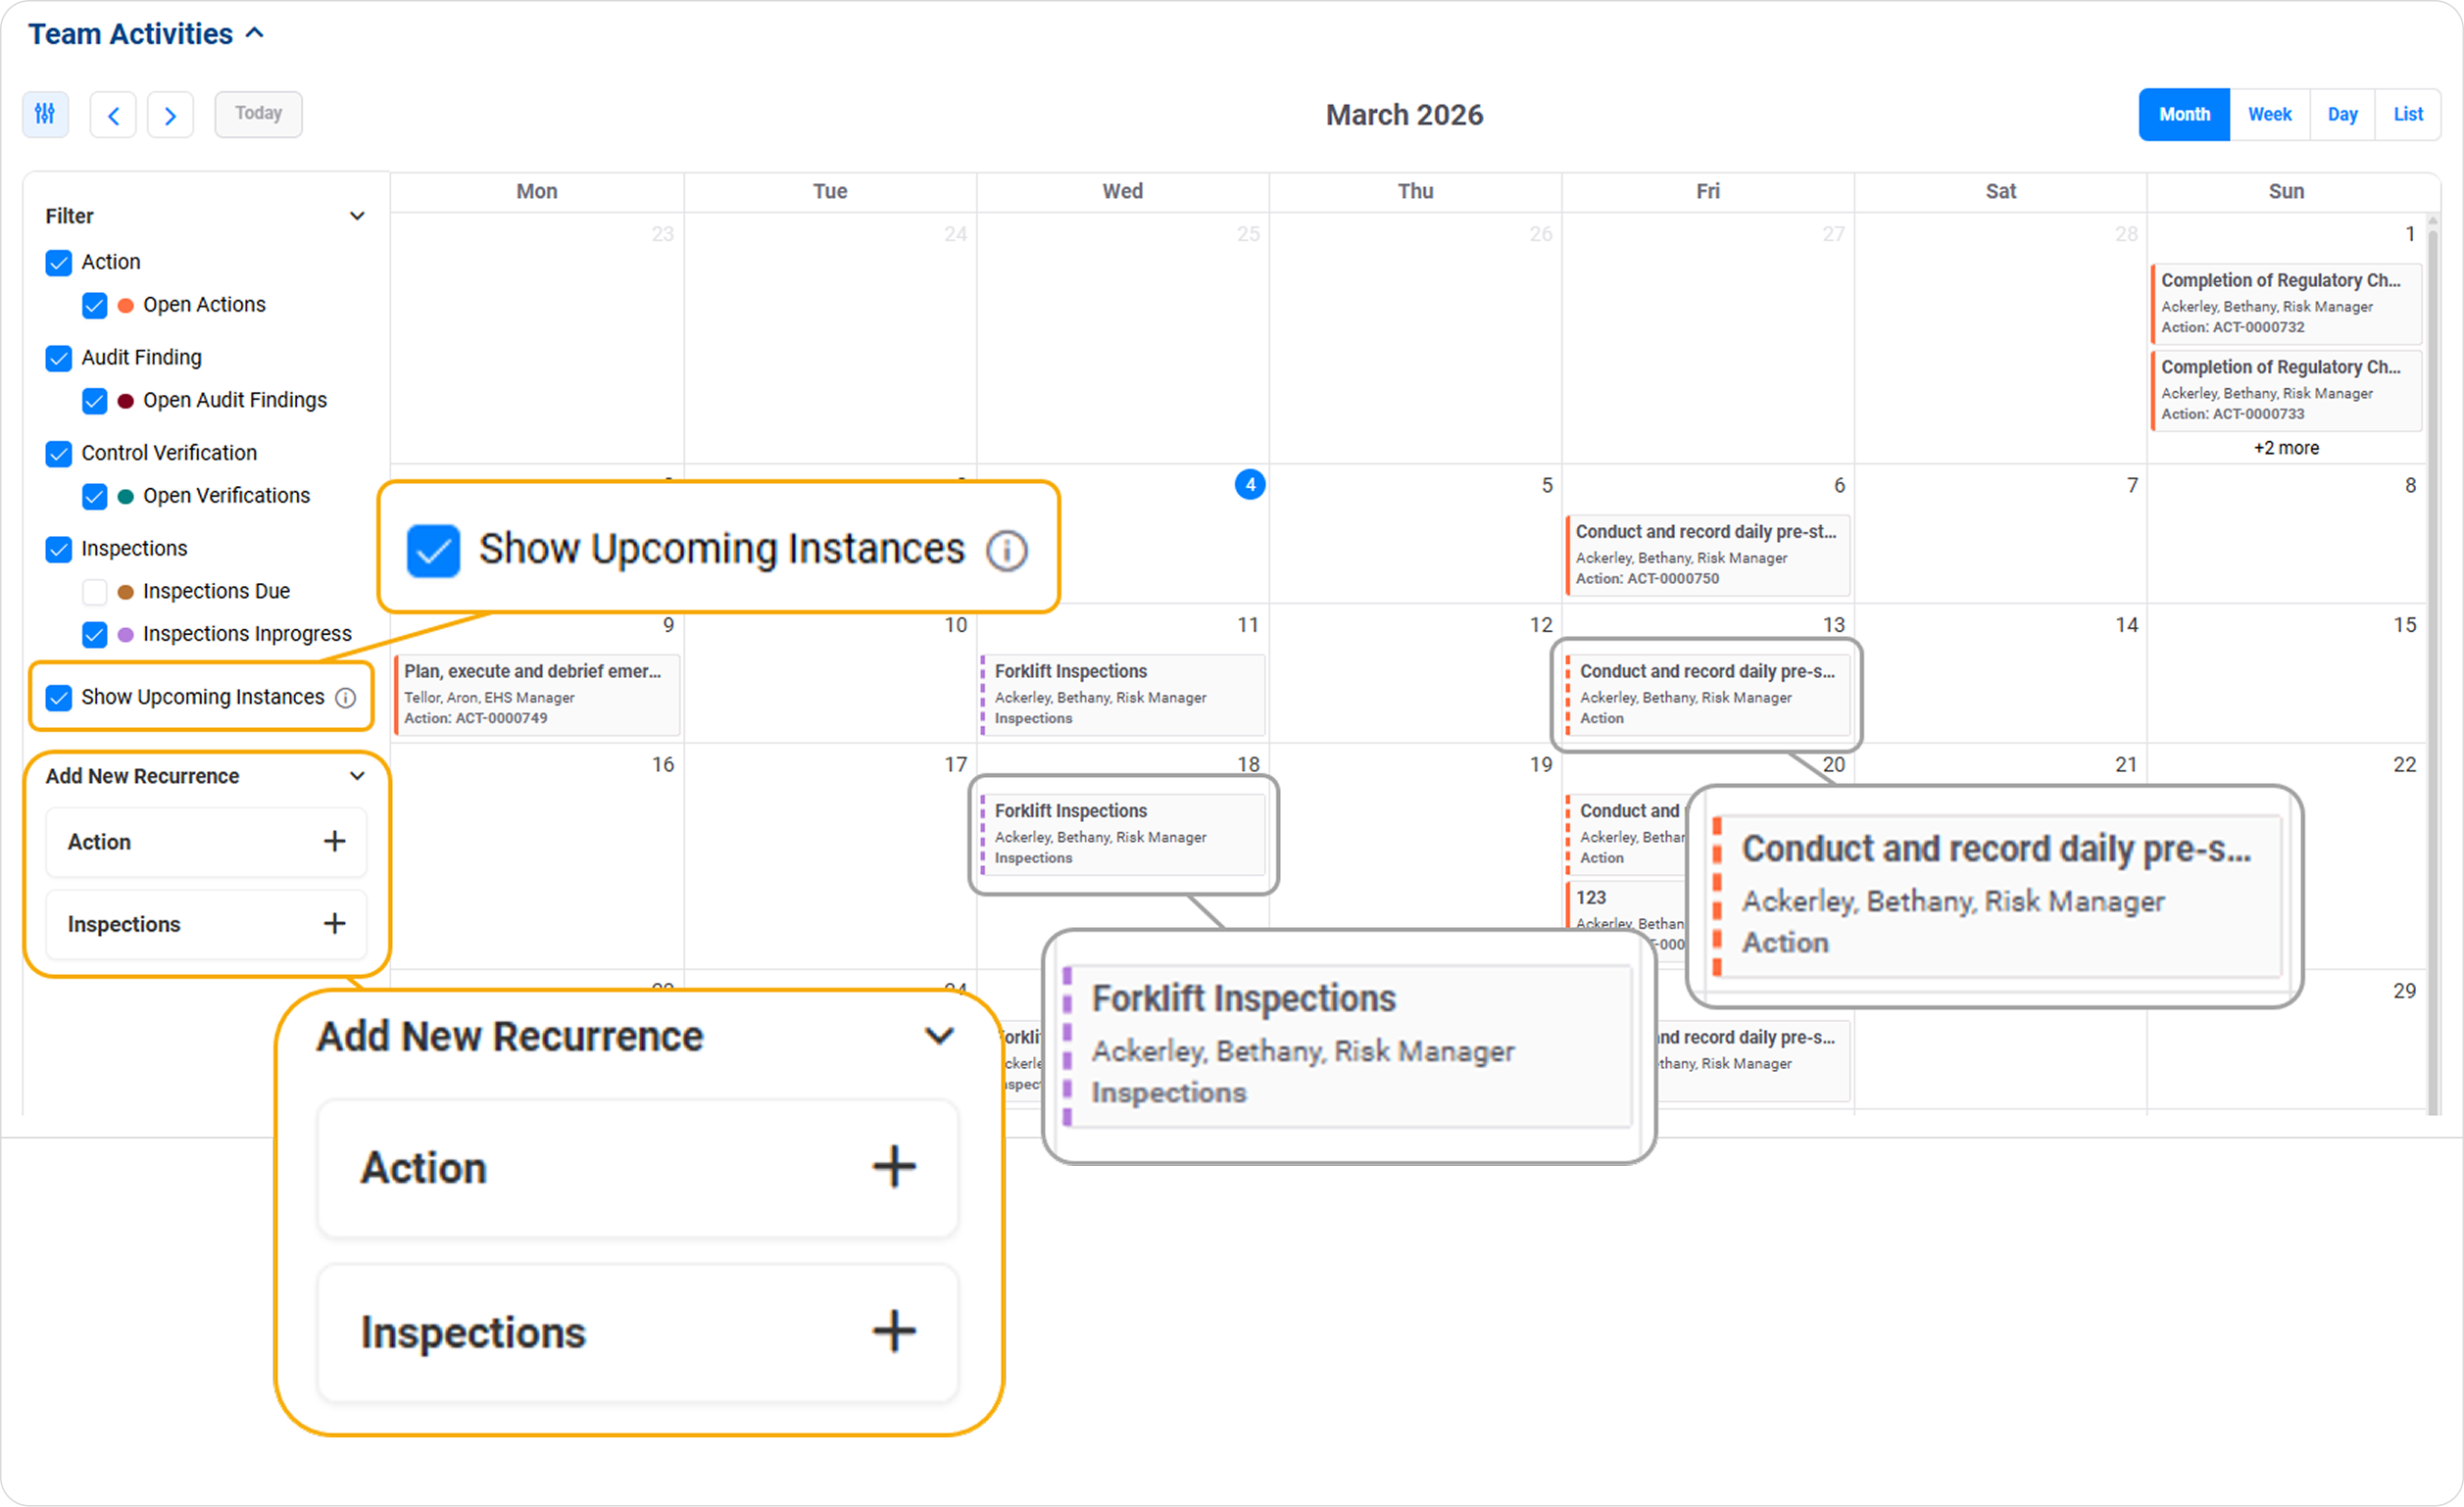Click the Today button

[x=258, y=114]
